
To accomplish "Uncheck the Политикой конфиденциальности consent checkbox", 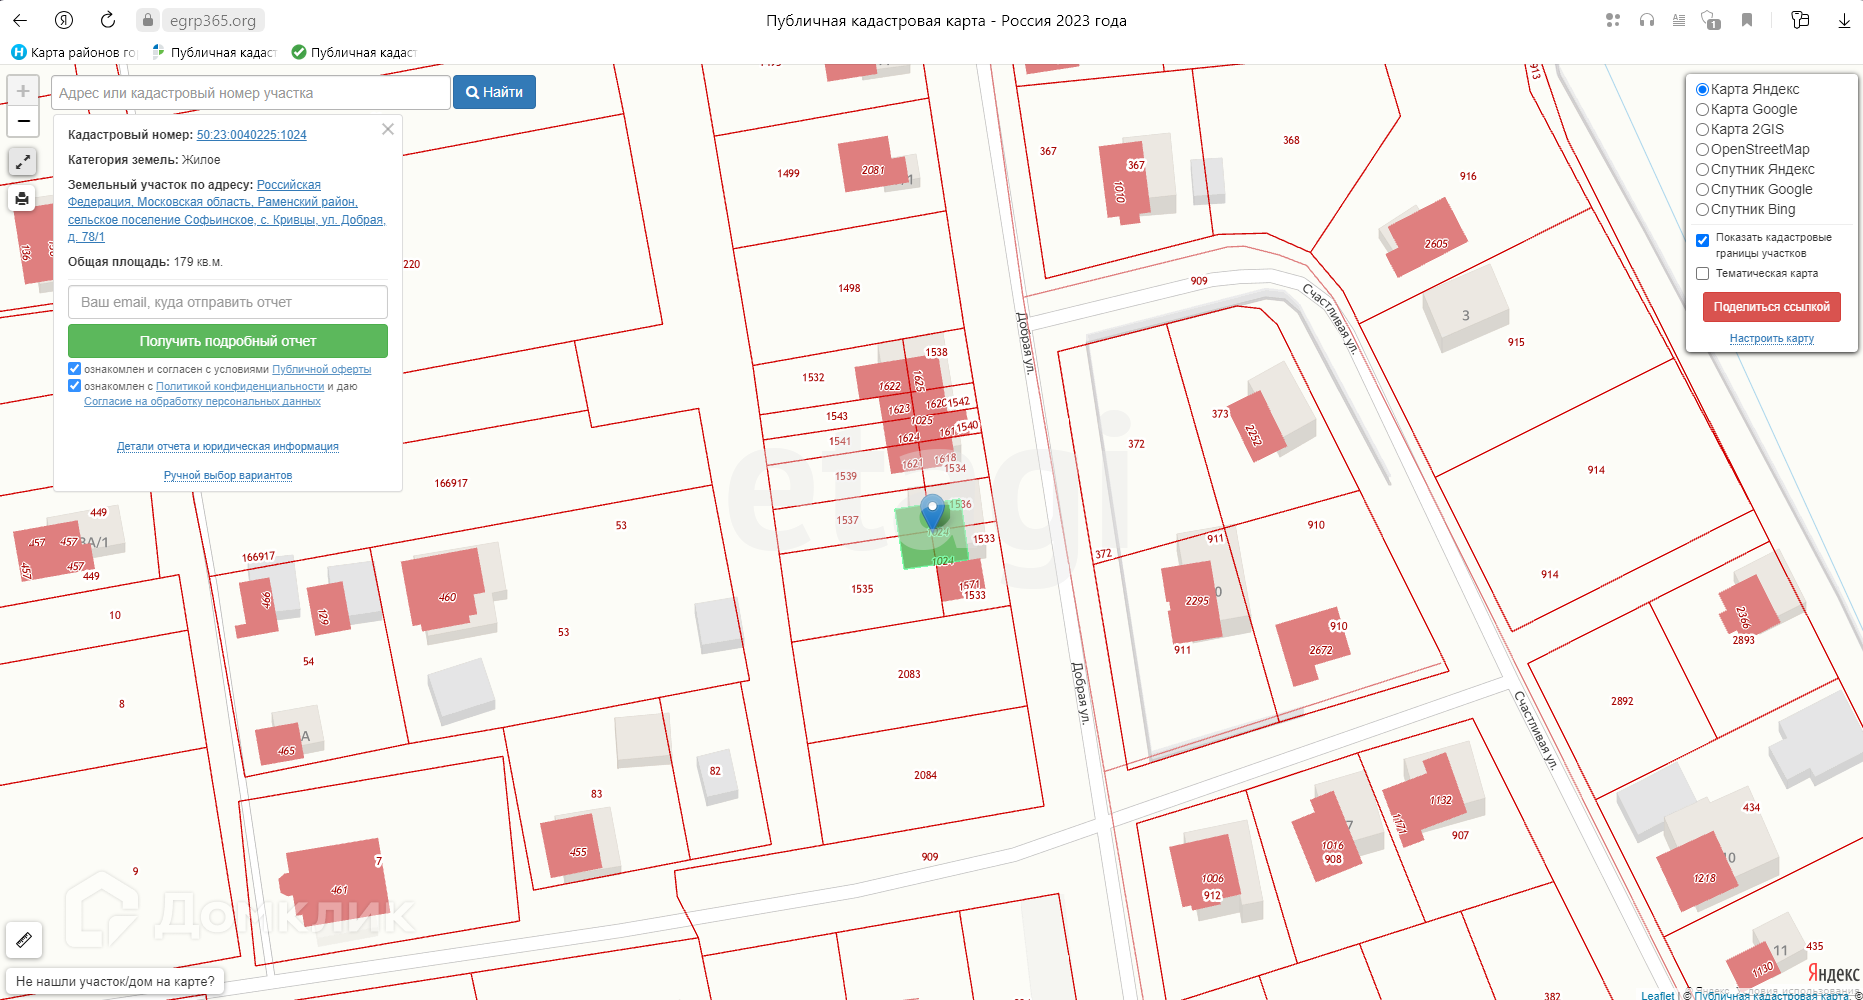I will pyautogui.click(x=74, y=385).
